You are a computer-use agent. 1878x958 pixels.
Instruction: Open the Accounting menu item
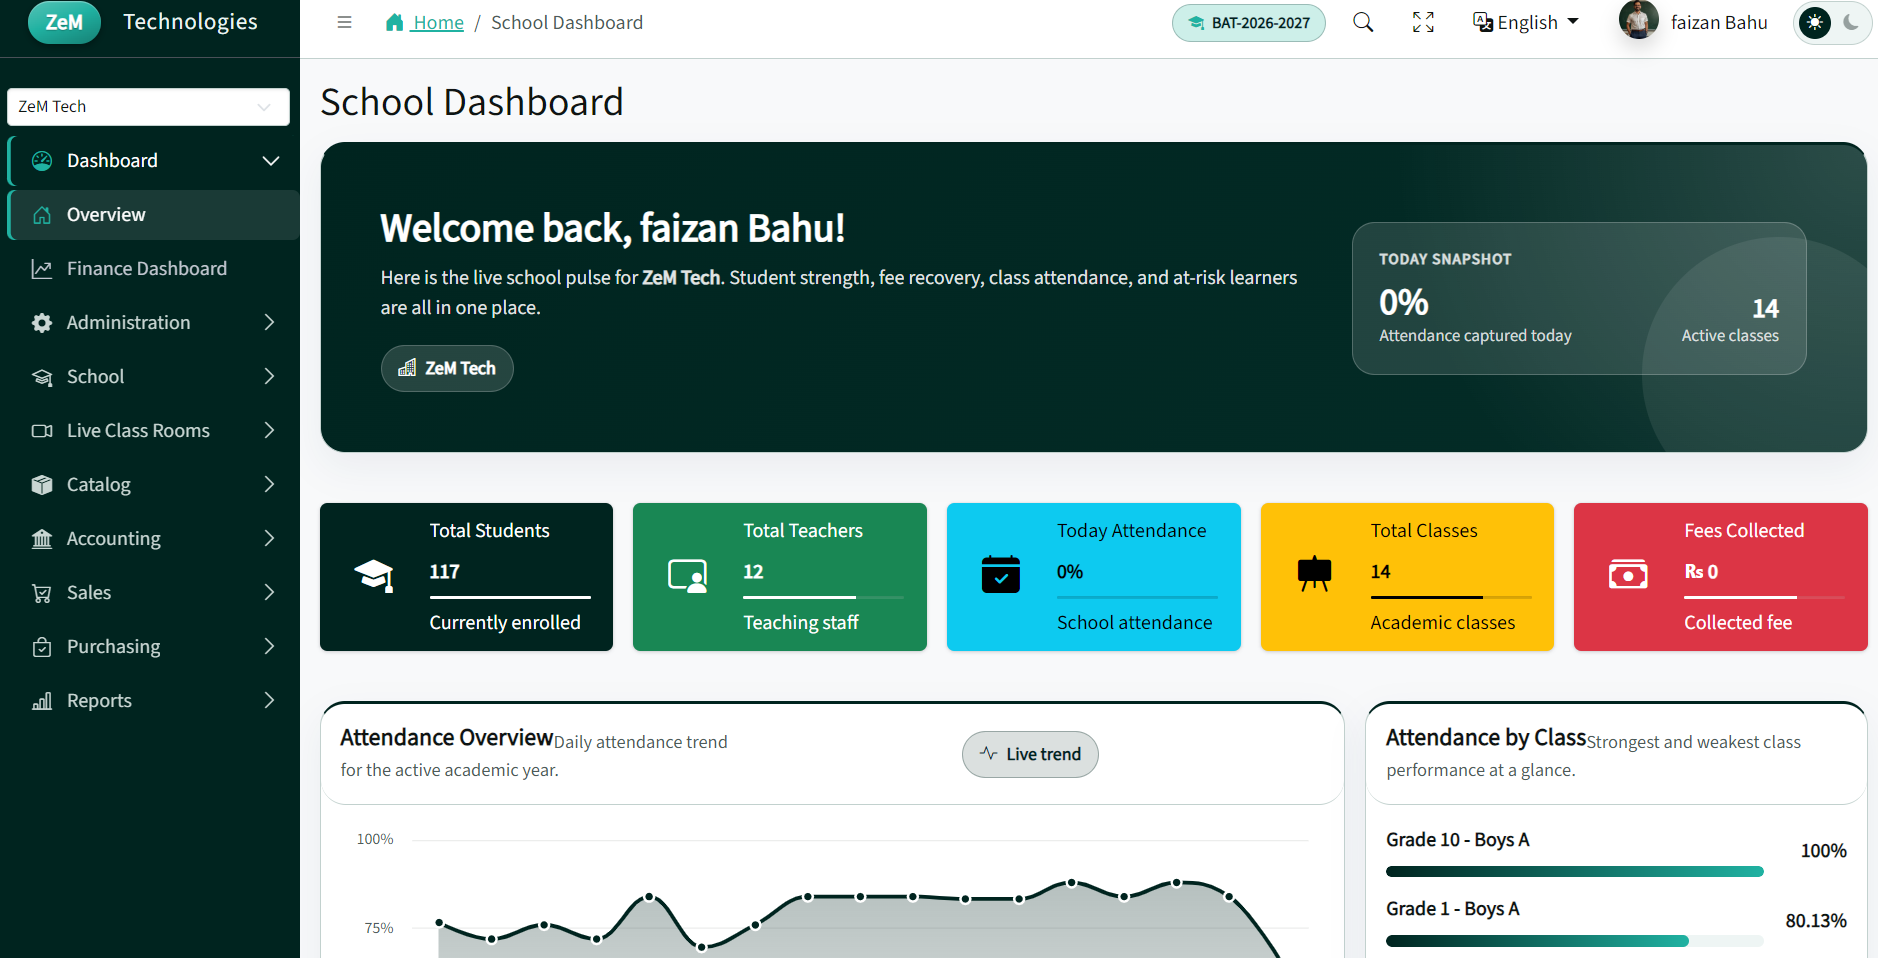[153, 539]
